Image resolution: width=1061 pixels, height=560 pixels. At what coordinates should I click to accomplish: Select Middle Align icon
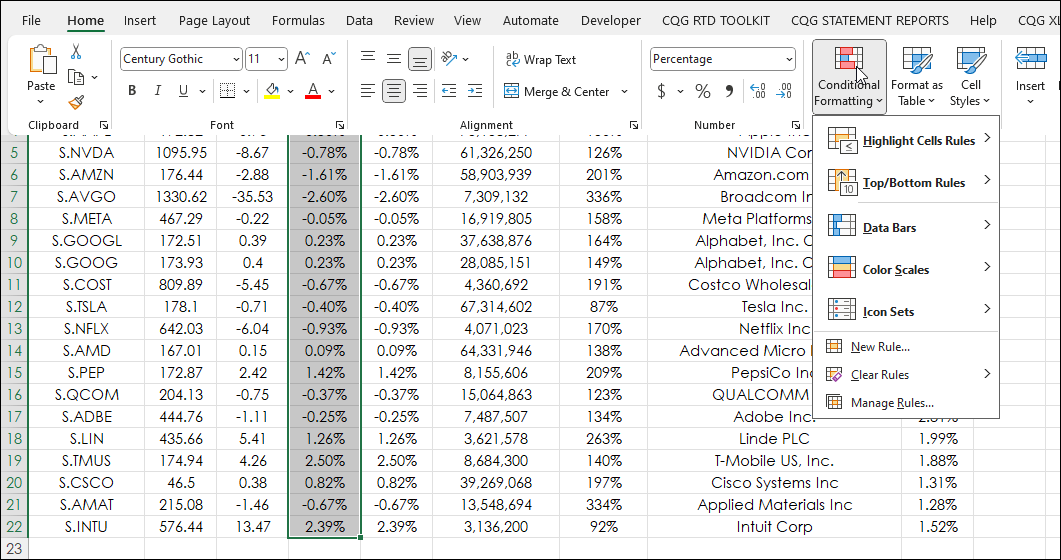tap(394, 59)
